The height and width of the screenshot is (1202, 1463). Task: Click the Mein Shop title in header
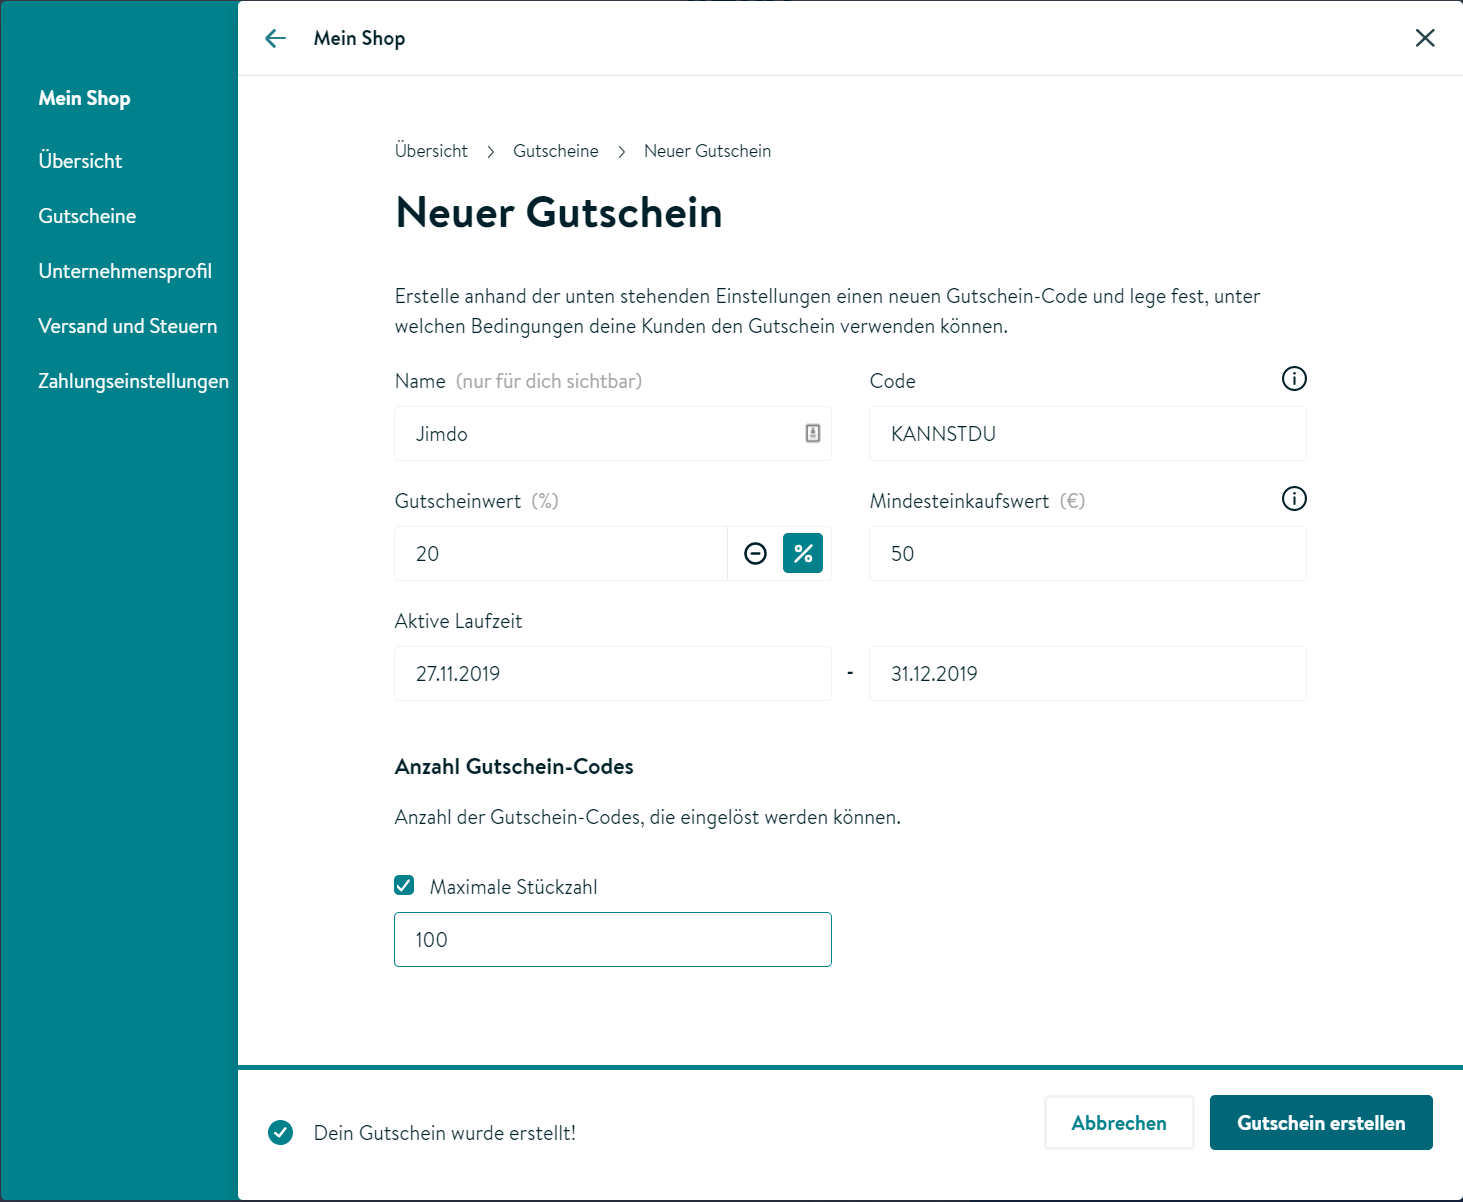click(x=359, y=38)
